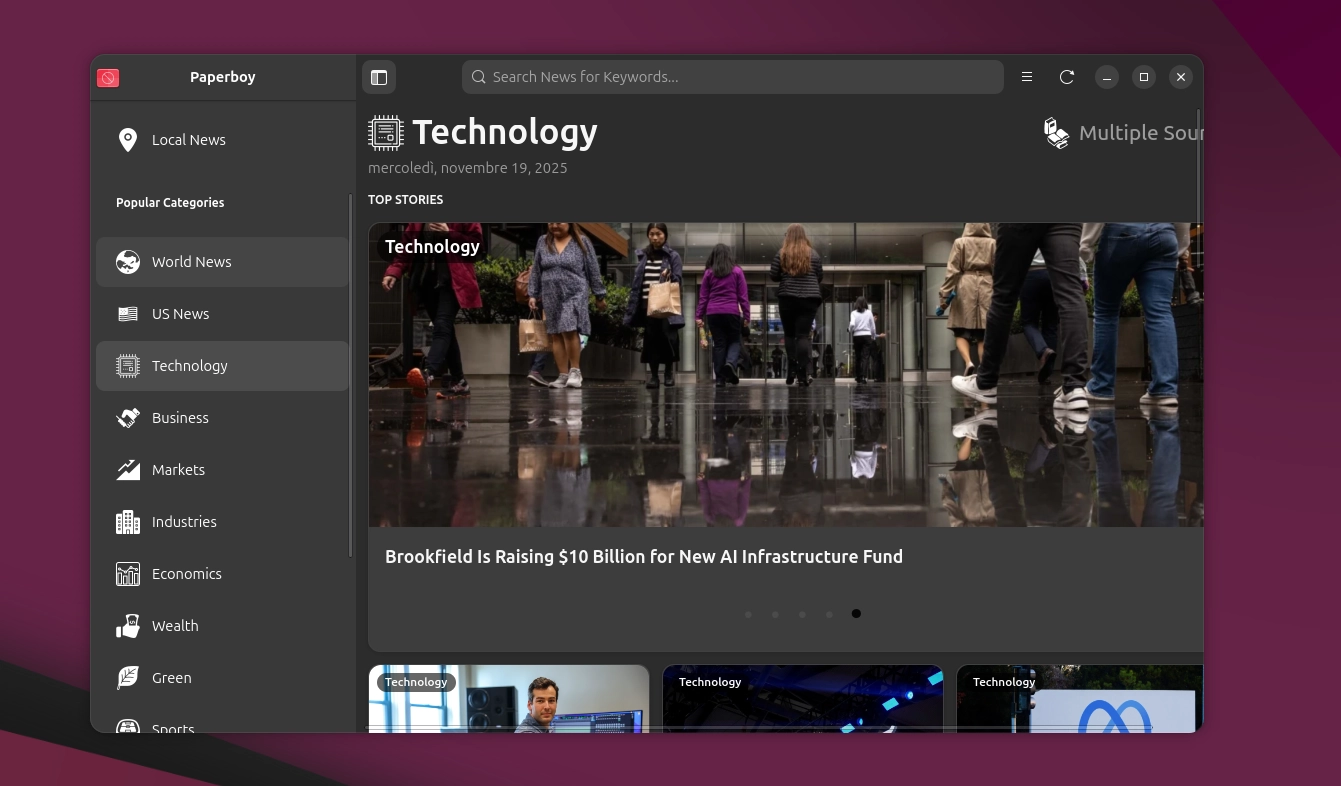Viewport: 1341px width, 786px height.
Task: Select the third carousel dot
Action: coord(802,614)
